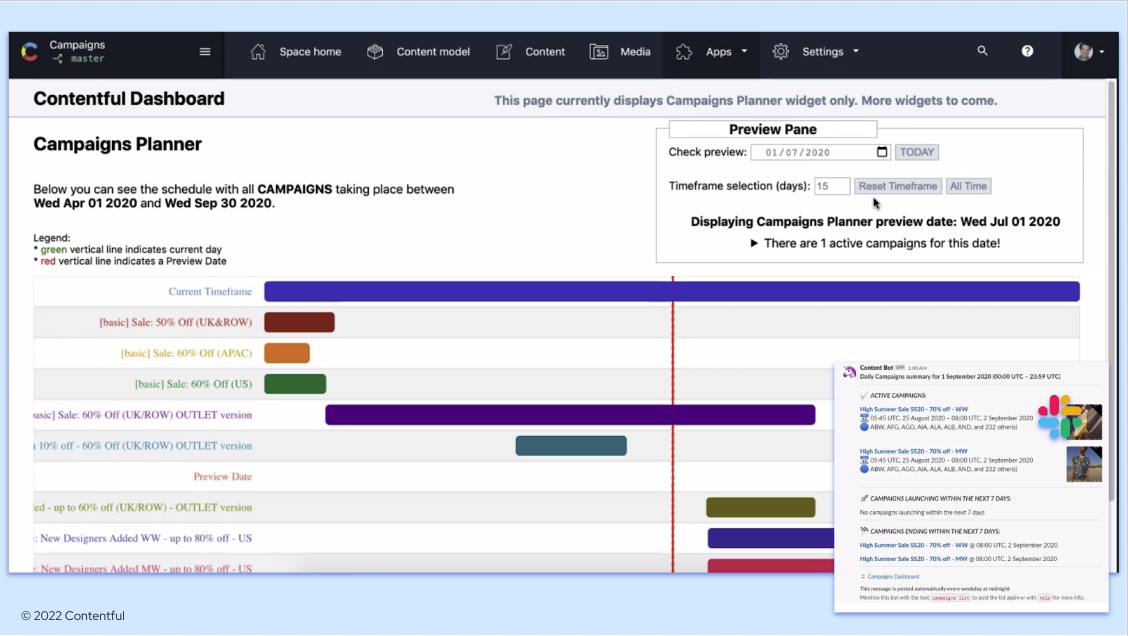1128x636 pixels.
Task: Click High Summer Sale WW ending-soon link
Action: 914,545
